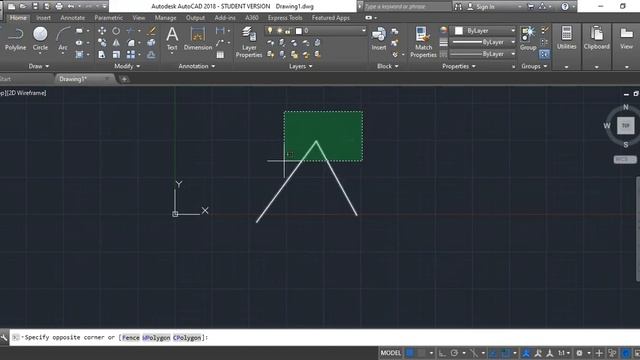Click the Table icon in Annotation panel
Screen dimensions: 640x360
[220, 55]
